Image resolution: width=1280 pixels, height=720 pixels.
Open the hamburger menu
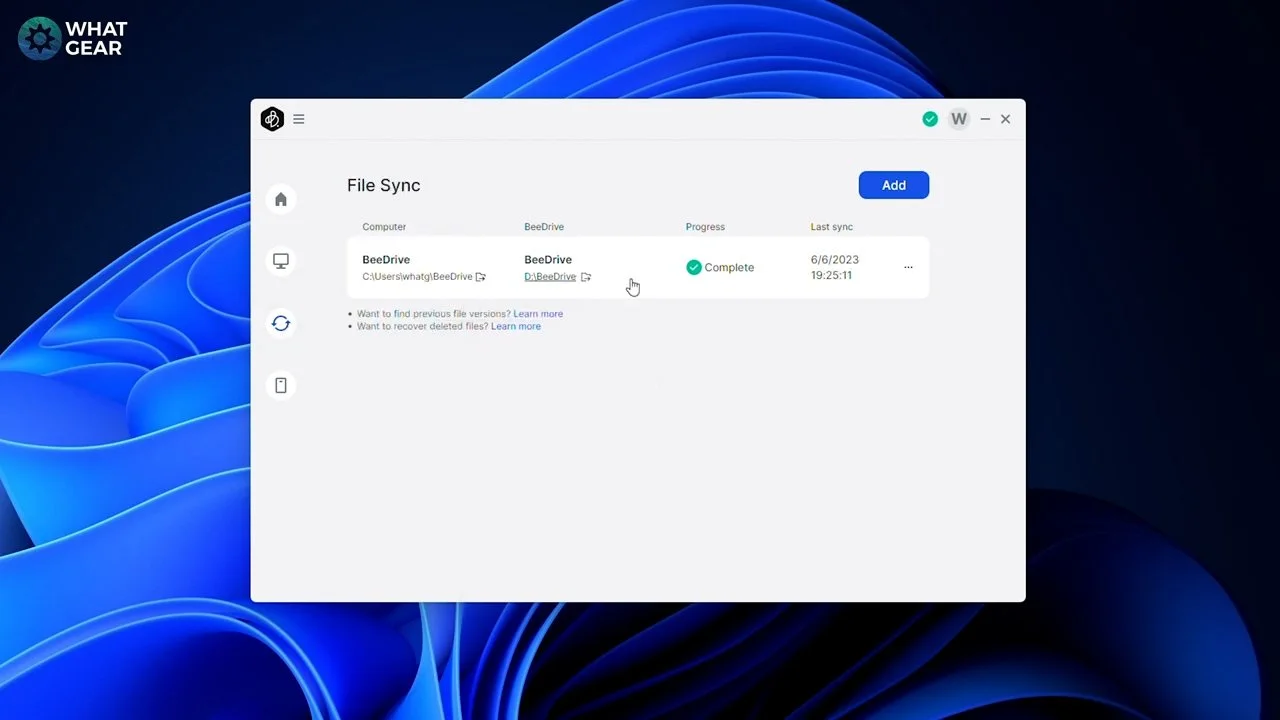coord(299,119)
